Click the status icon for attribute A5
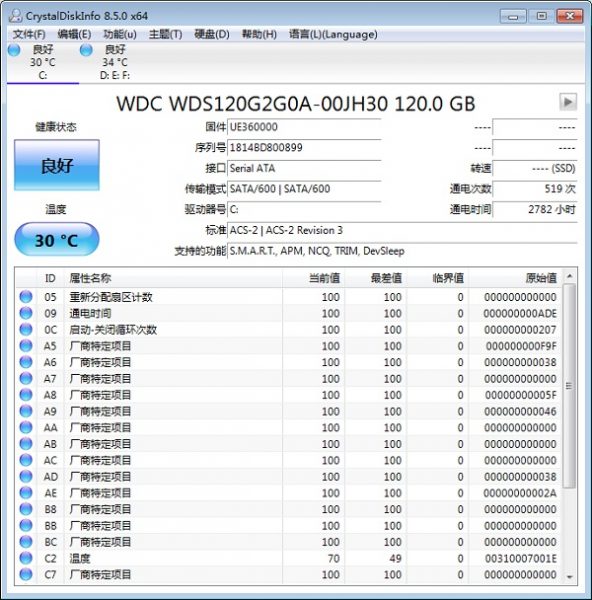The width and height of the screenshot is (592, 600). pyautogui.click(x=26, y=346)
